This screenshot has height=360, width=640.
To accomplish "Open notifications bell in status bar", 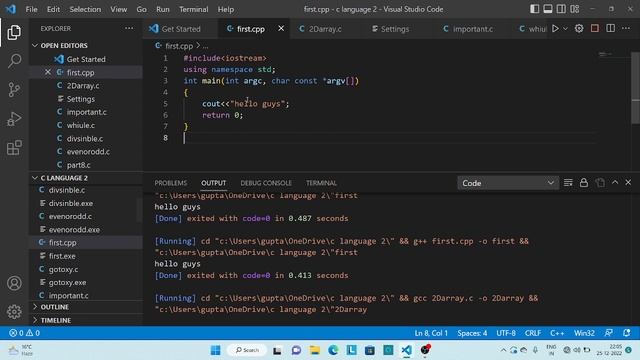I will [x=627, y=333].
